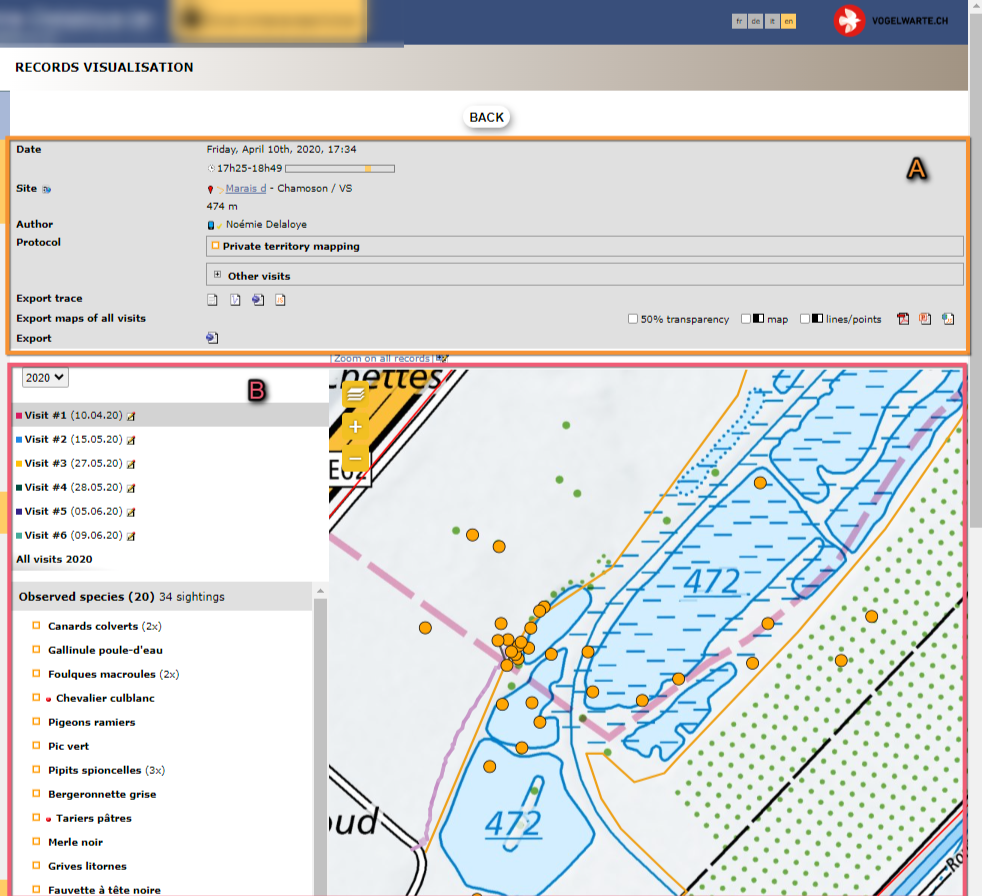
Task: Click the info icon next to Site
Action: [47, 189]
